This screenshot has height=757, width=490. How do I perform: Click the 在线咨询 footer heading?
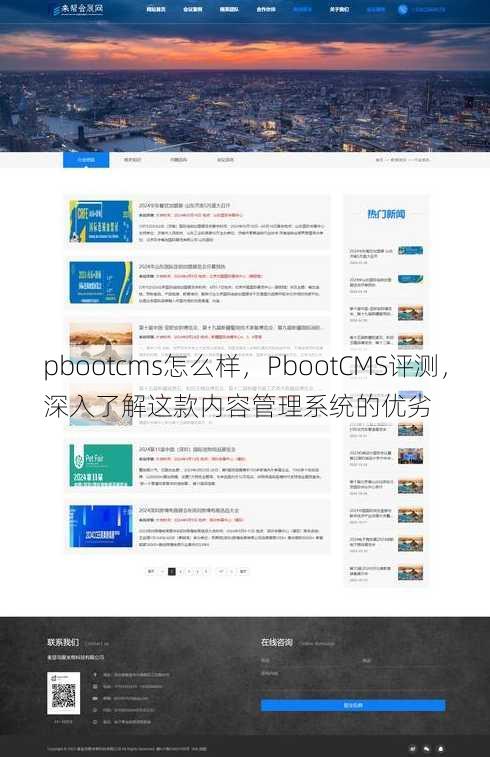tap(277, 643)
